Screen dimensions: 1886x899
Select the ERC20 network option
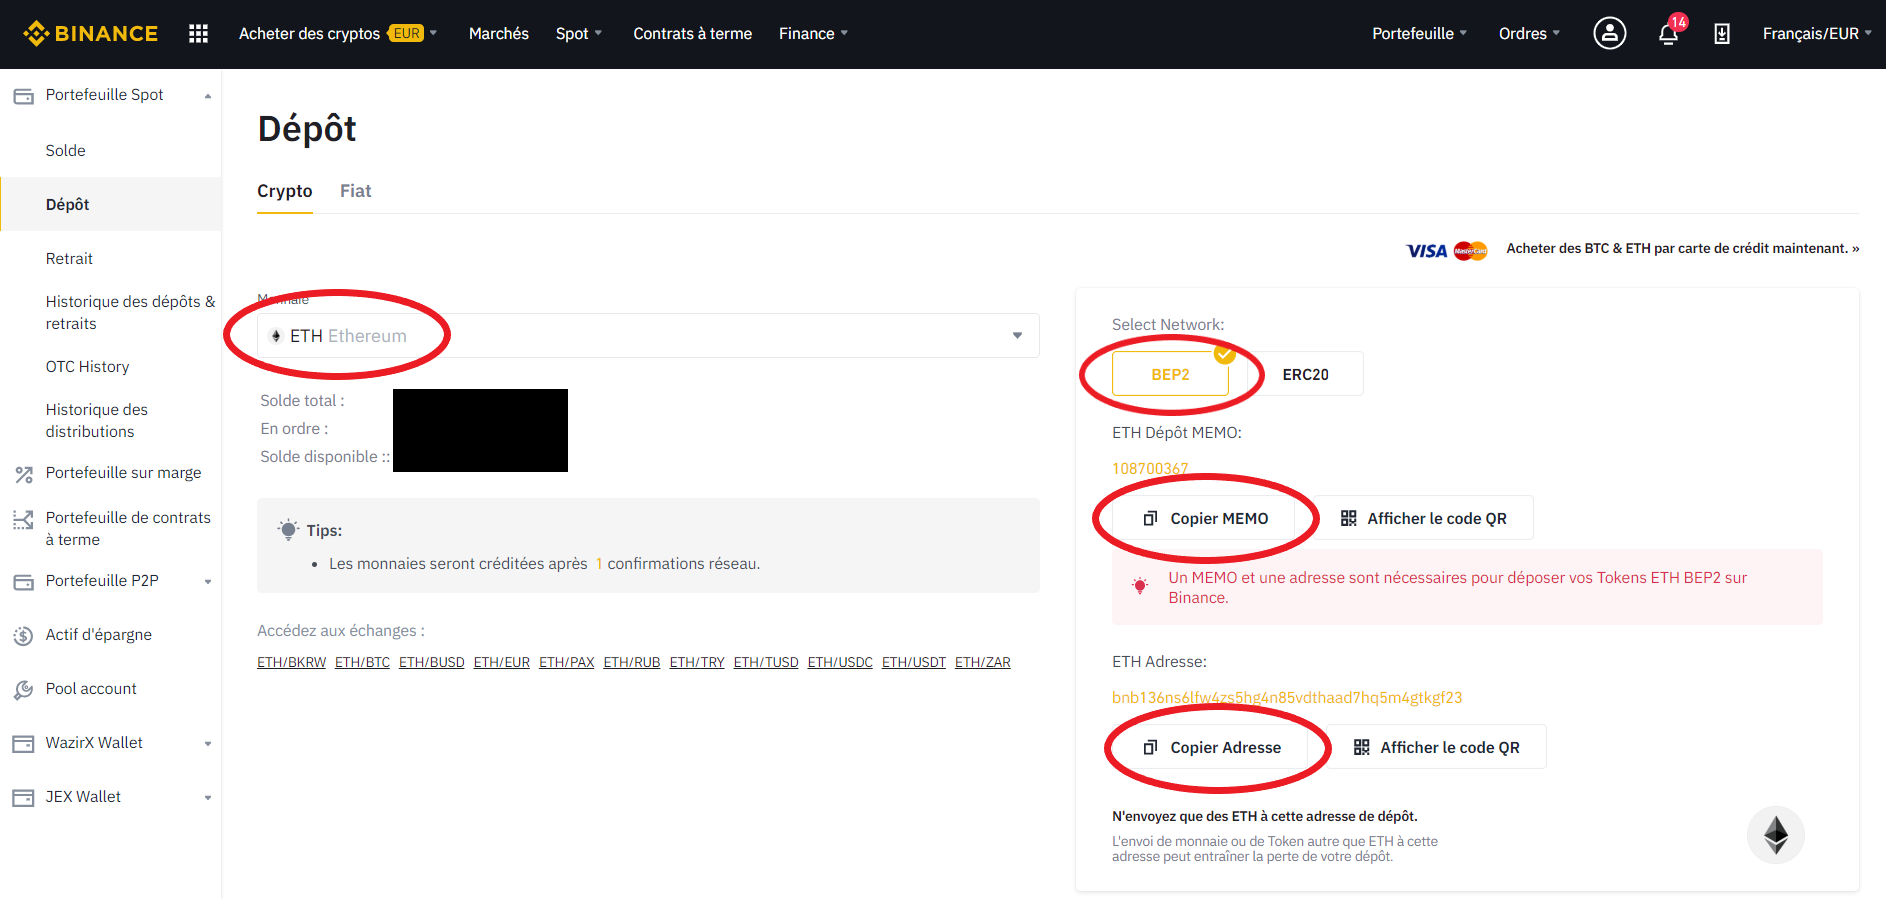pyautogui.click(x=1305, y=374)
